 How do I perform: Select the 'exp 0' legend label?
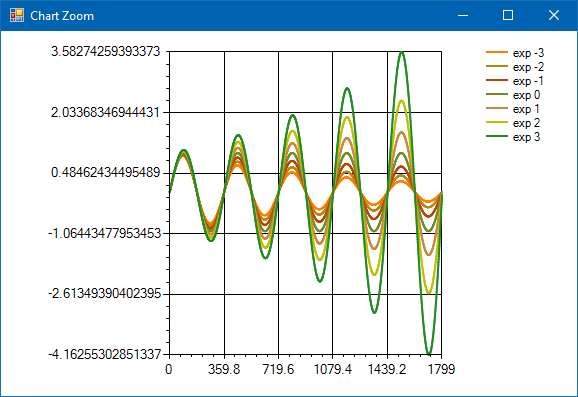point(526,95)
